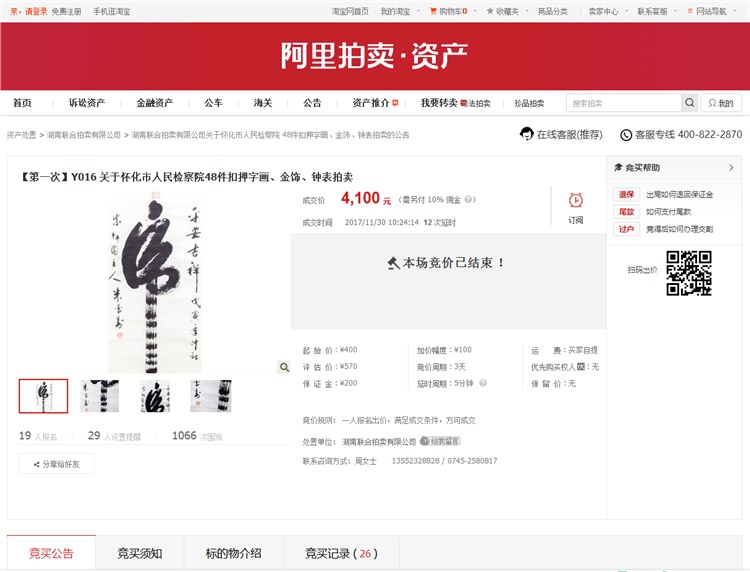Switch to 竞买须知 tab

click(140, 553)
